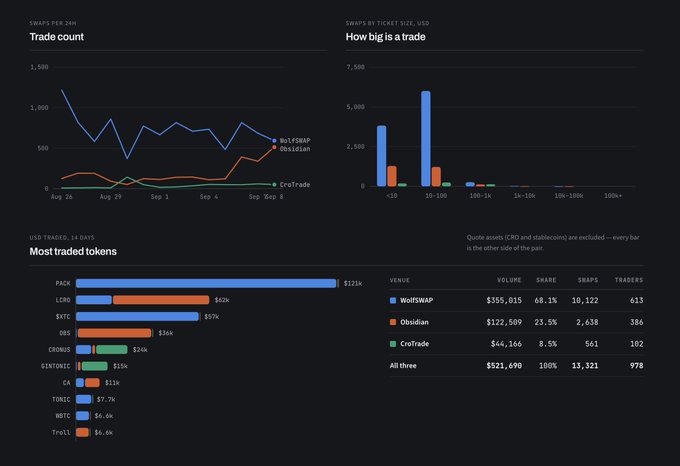Click Obsidian venue name in table
This screenshot has width=680, height=466.
click(414, 322)
